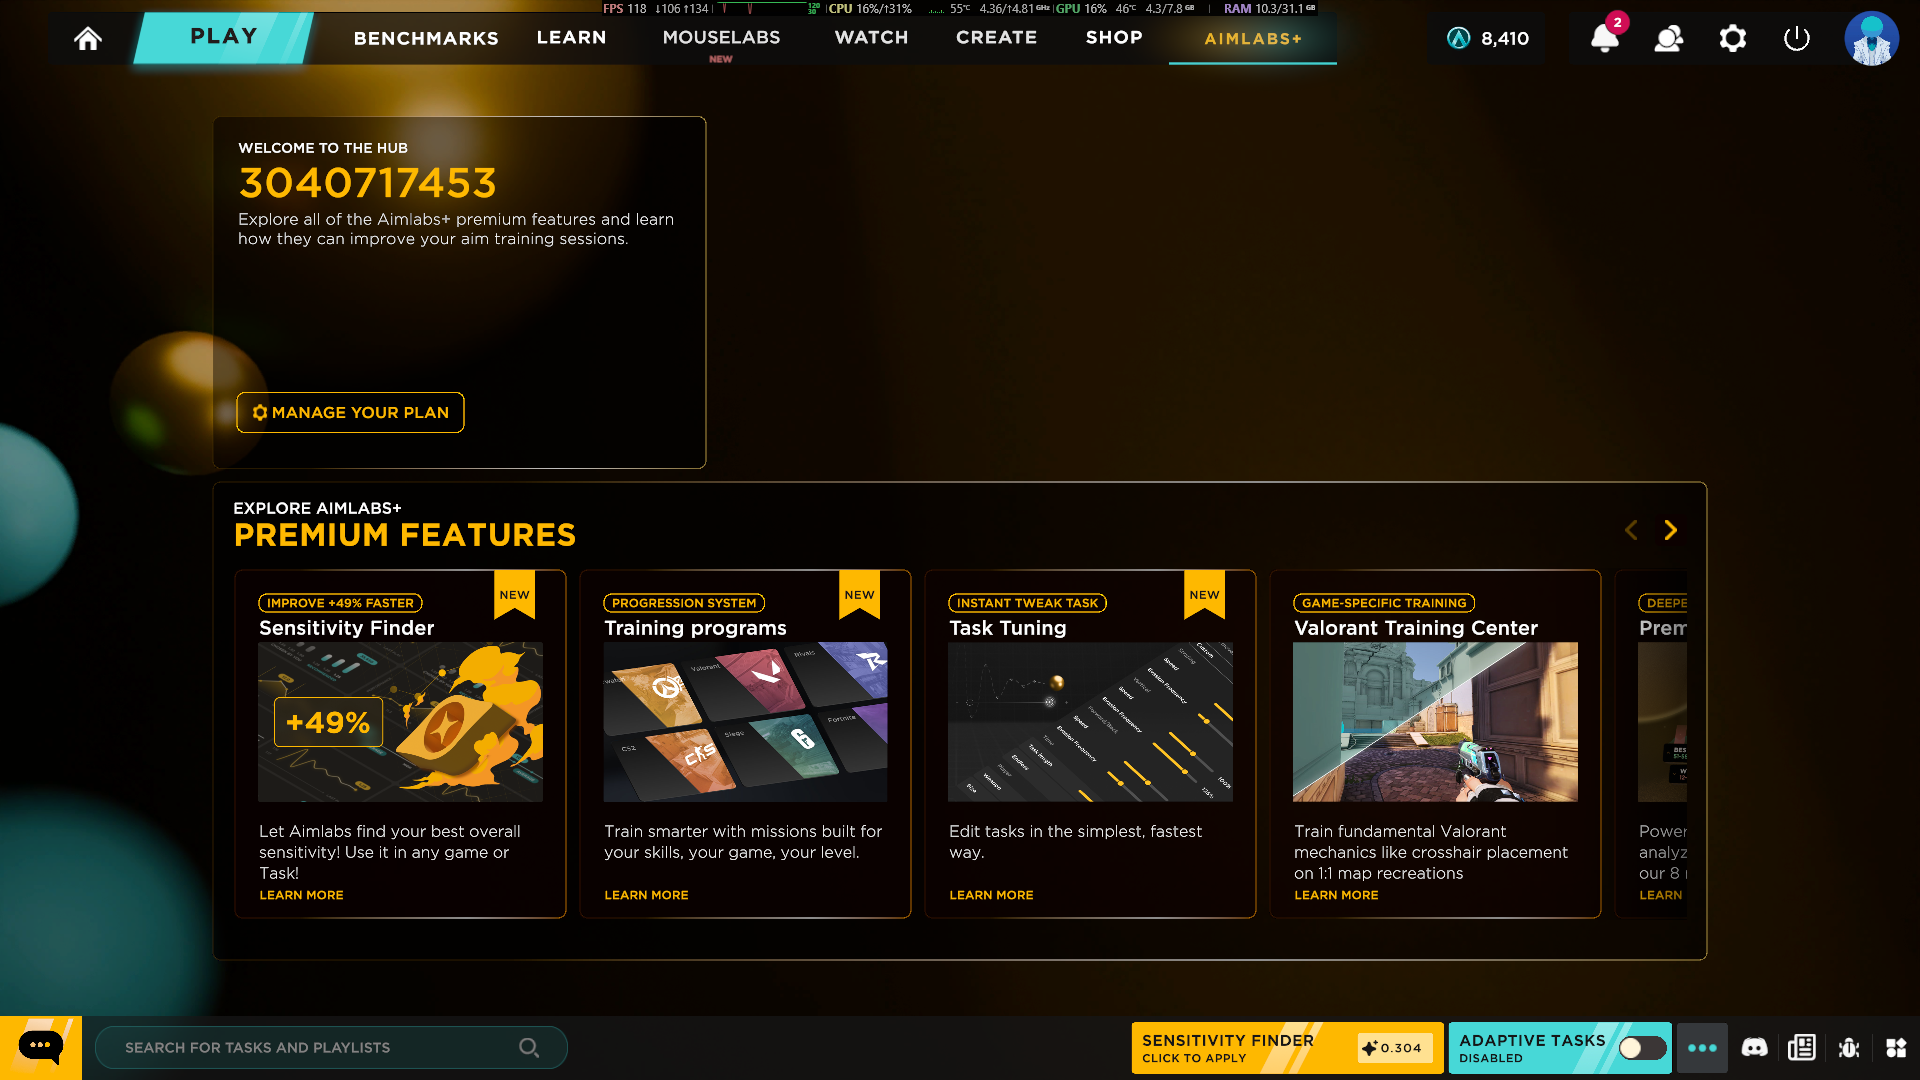Click the 'Training programs' card title
The width and height of the screenshot is (1920, 1080).
695,628
